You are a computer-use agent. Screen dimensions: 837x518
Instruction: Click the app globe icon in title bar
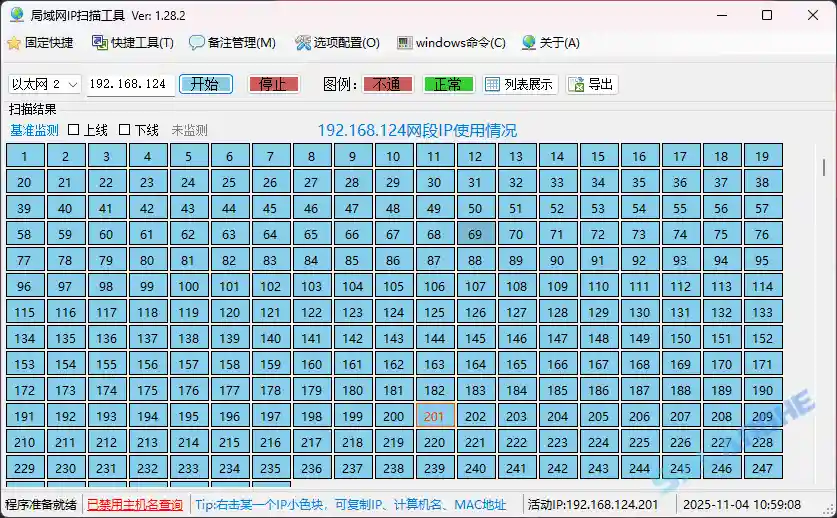click(17, 15)
